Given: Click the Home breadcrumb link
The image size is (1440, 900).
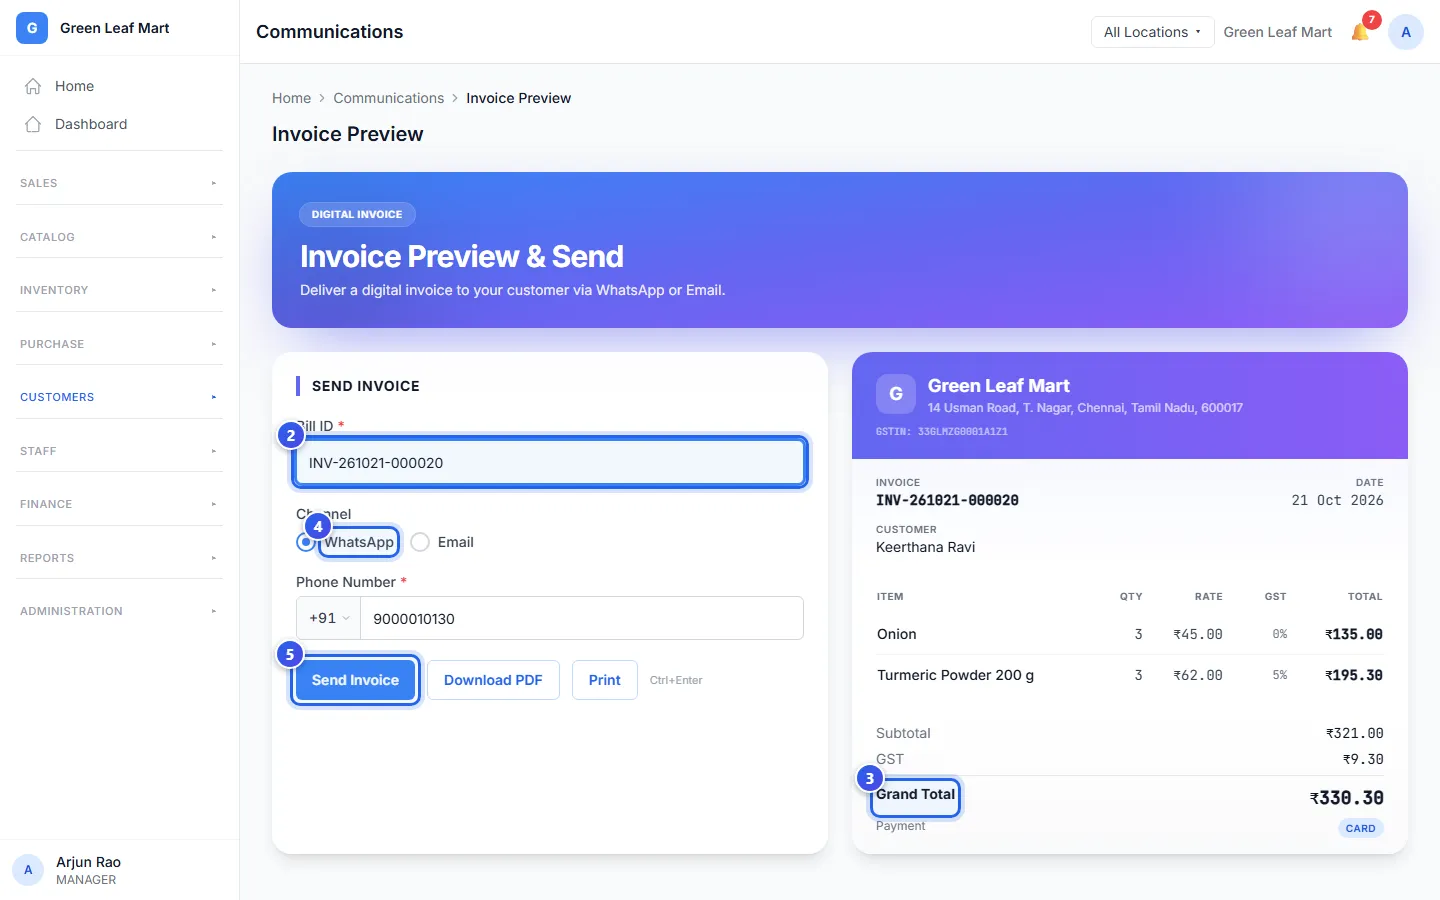Looking at the screenshot, I should 291,98.
